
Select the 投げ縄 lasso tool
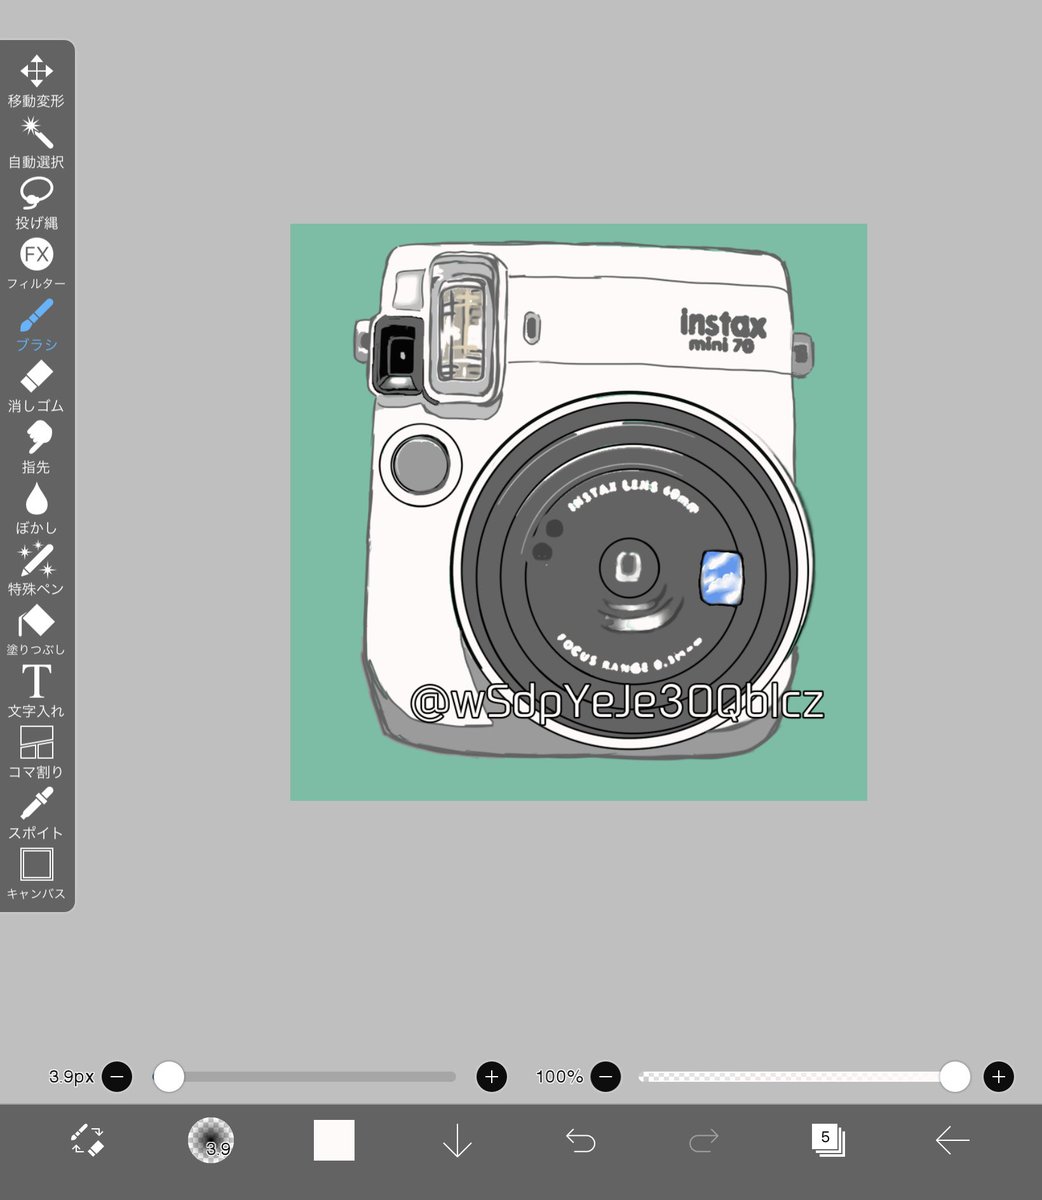[x=37, y=203]
